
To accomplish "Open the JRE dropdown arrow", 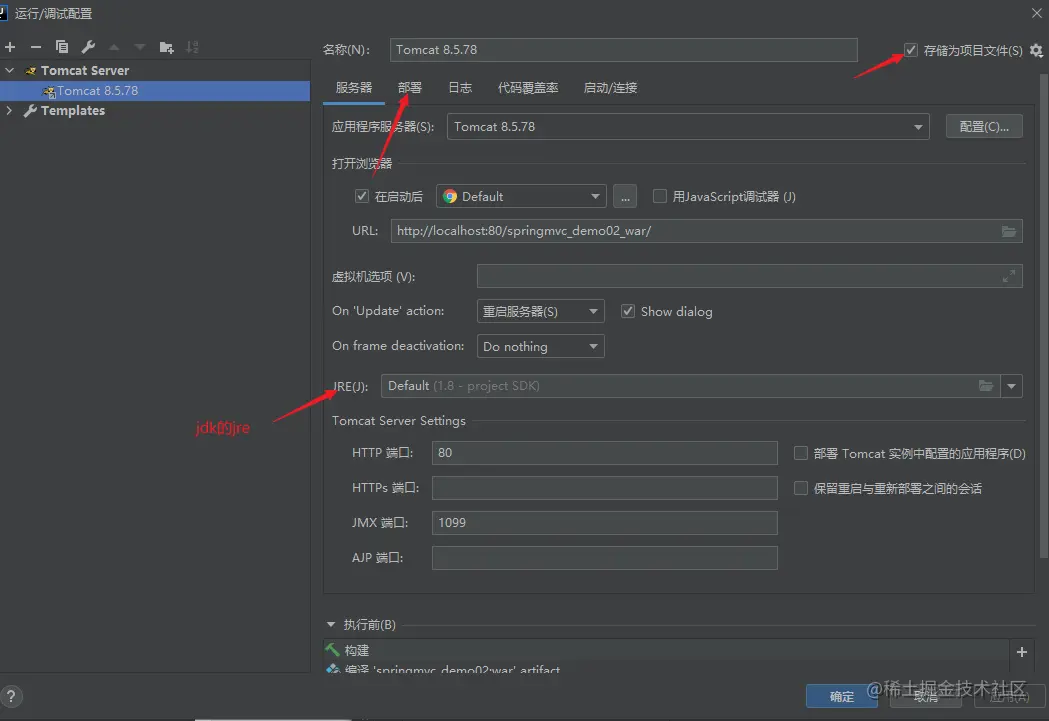I will pyautogui.click(x=1012, y=386).
